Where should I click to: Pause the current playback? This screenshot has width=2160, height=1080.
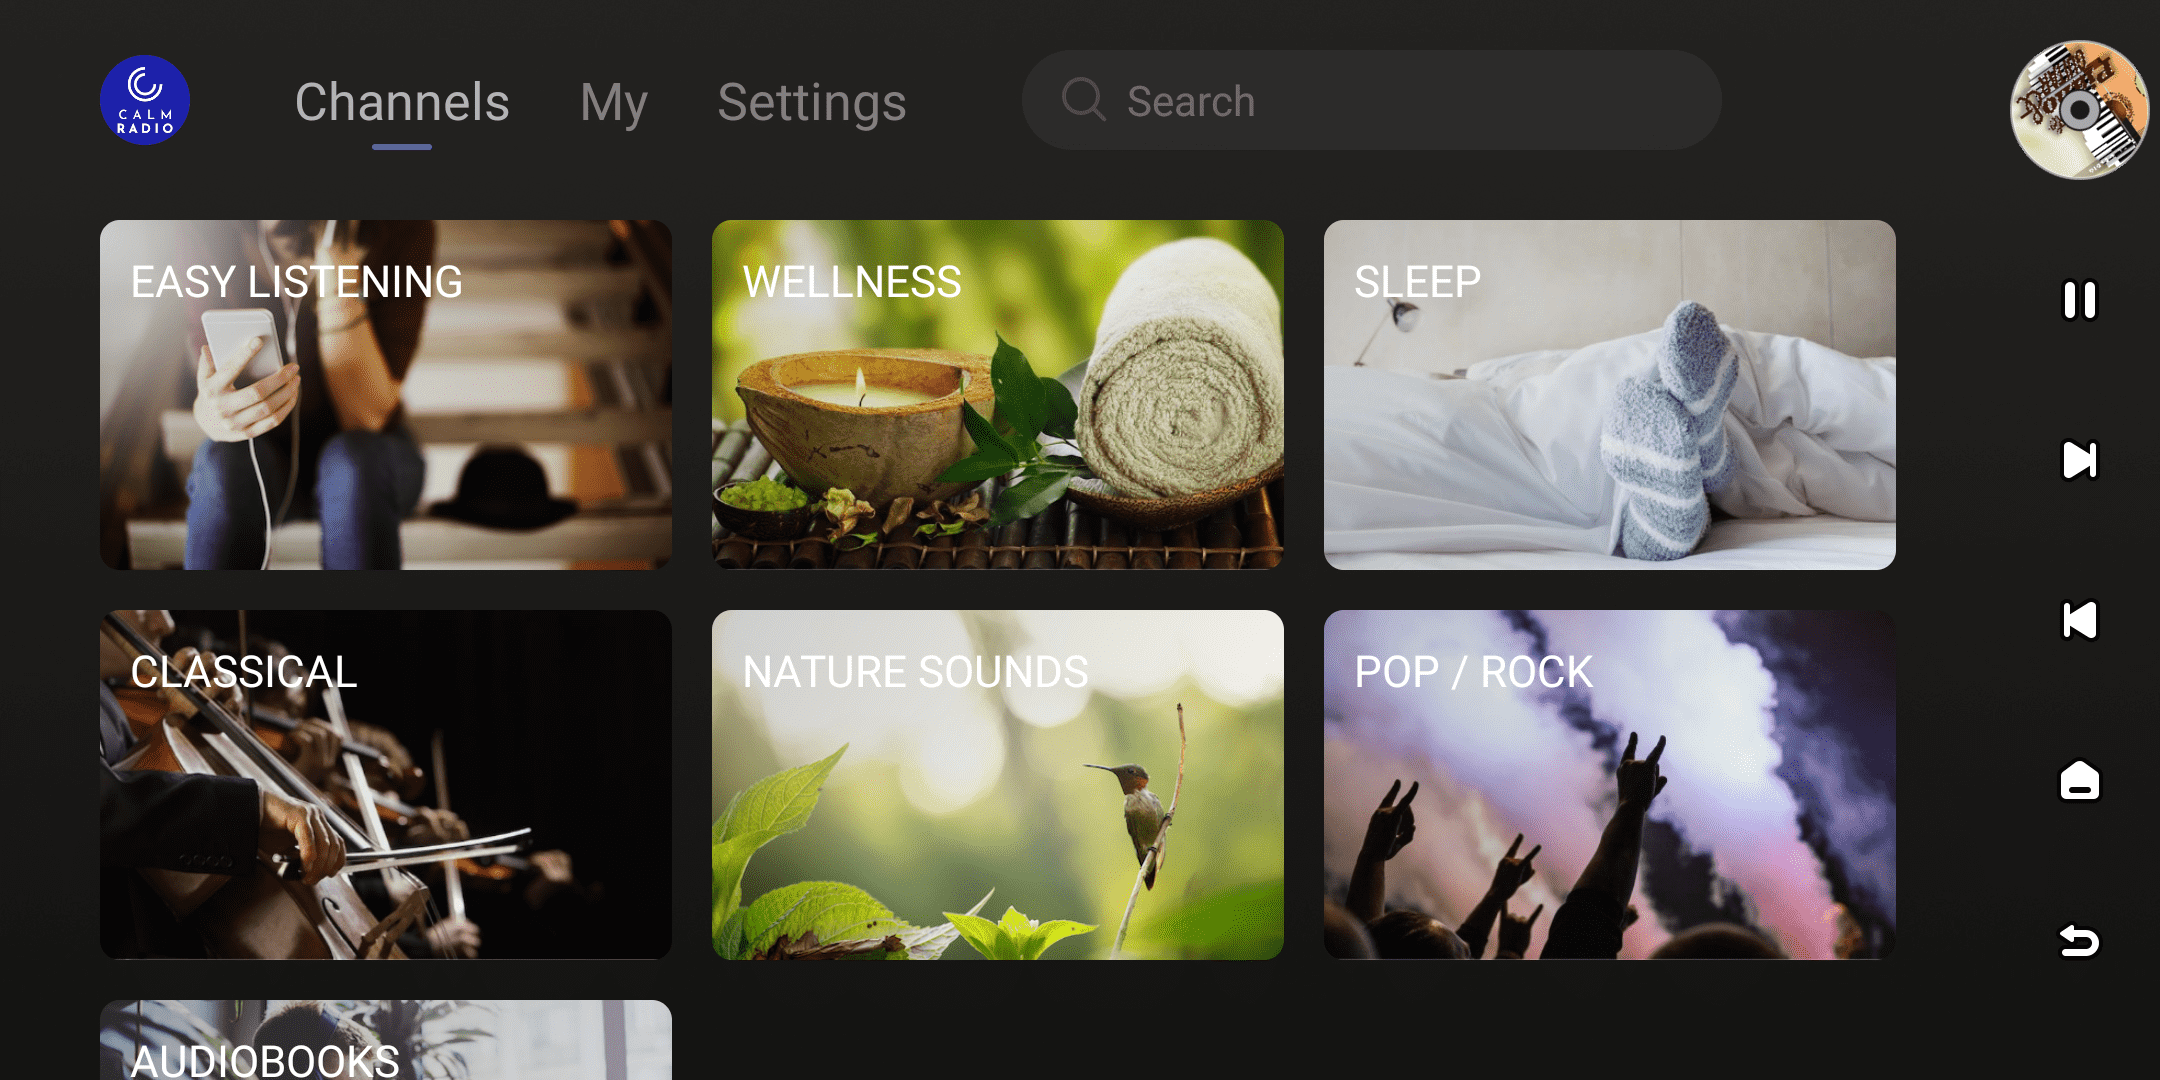pyautogui.click(x=2079, y=300)
